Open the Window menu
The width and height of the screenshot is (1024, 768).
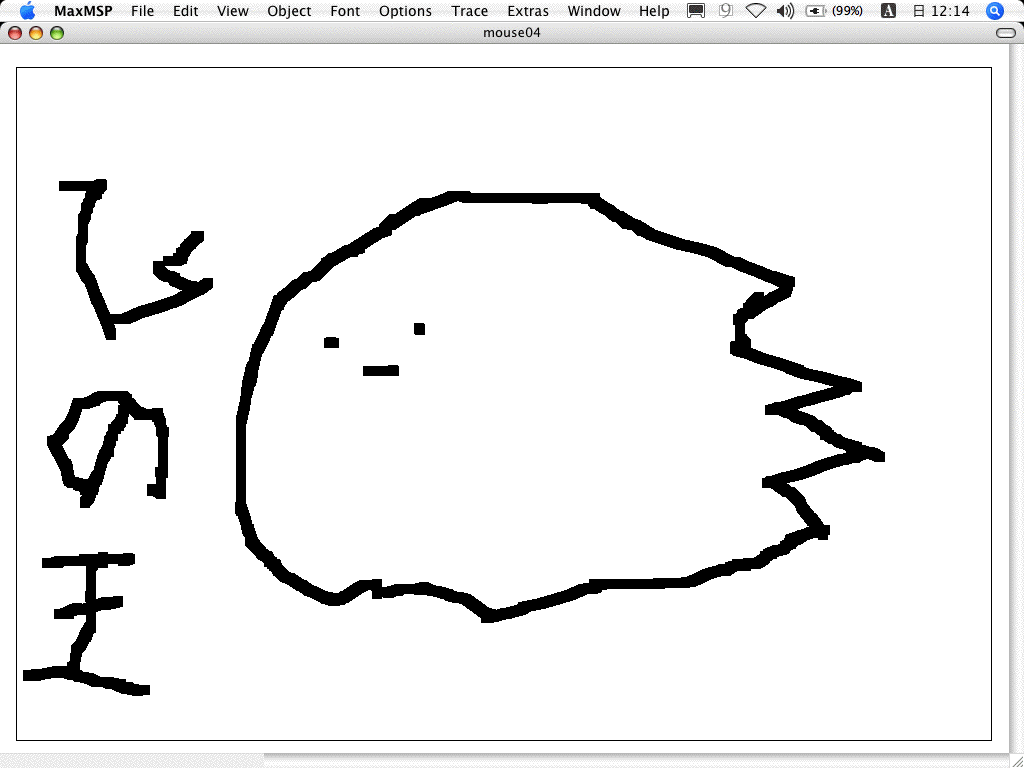[594, 11]
